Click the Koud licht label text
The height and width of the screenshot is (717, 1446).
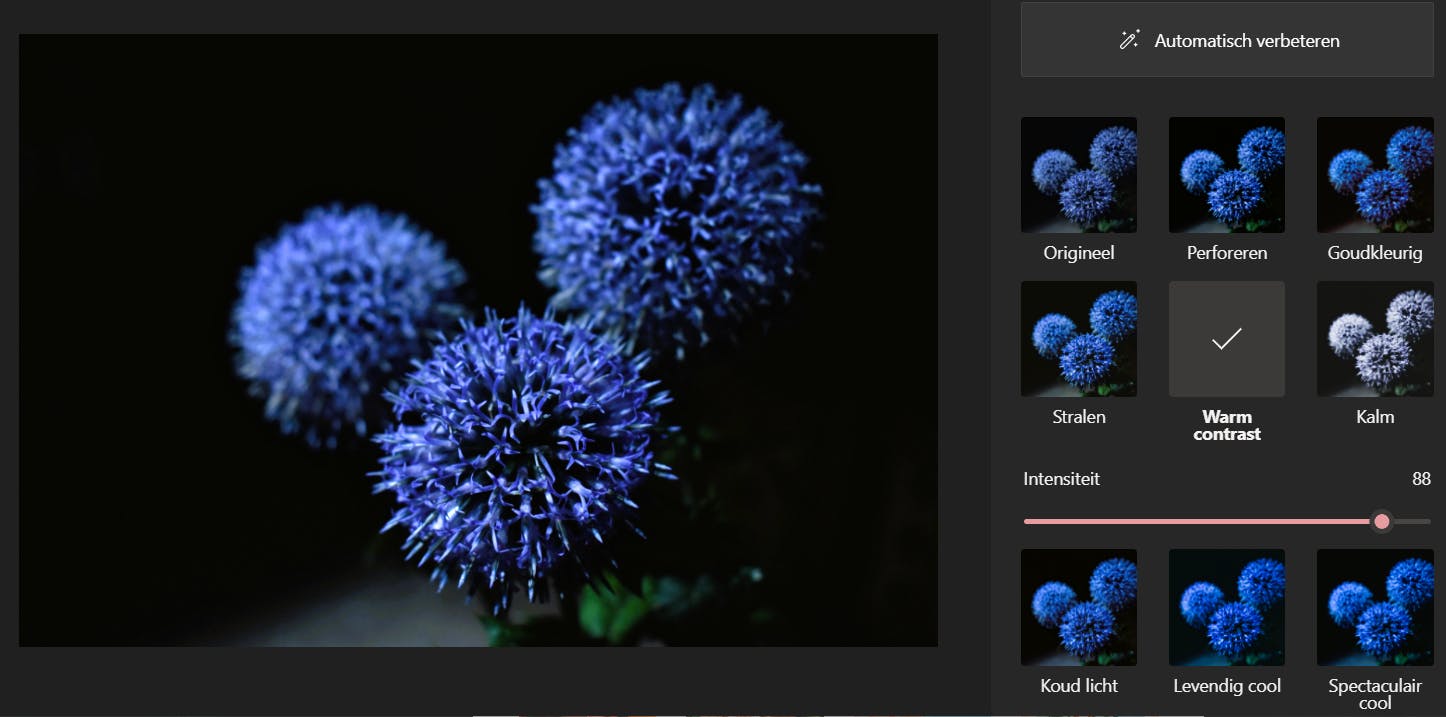pos(1079,685)
